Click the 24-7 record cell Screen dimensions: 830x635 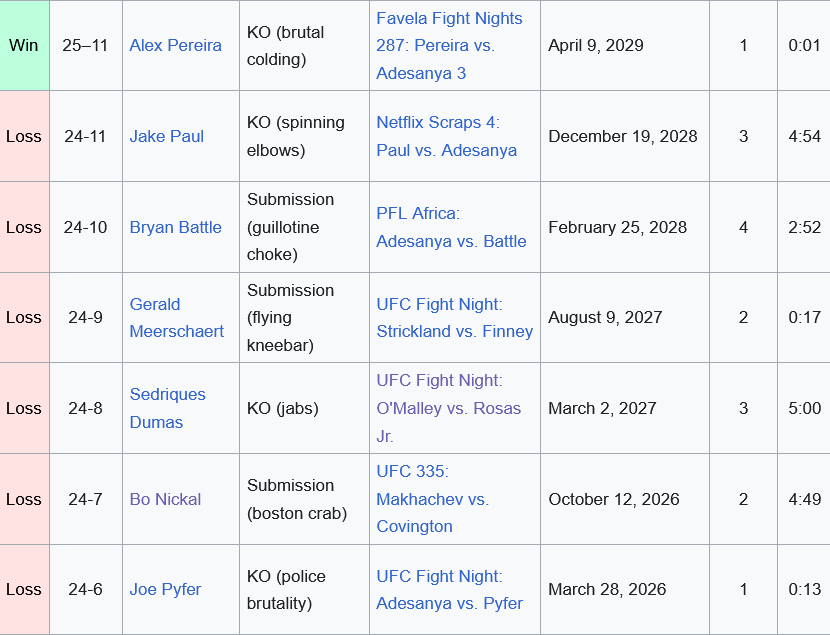(x=85, y=500)
